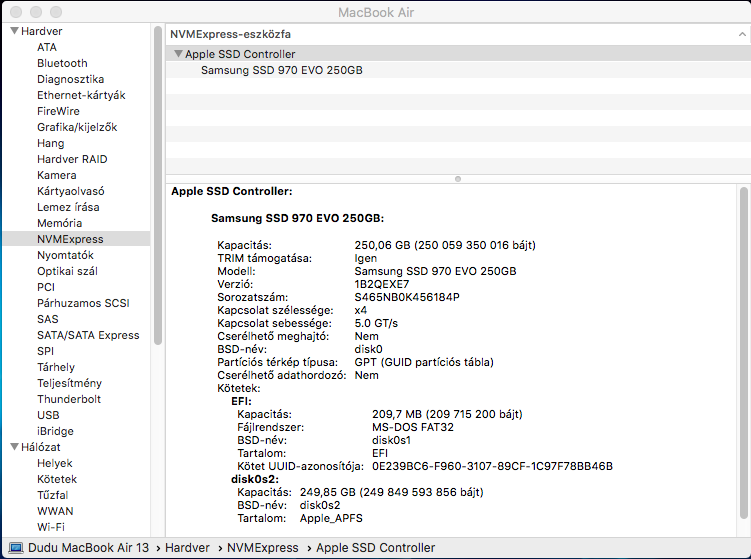Toggle the NVMExpress-eszközfa column sort chevron
The width and height of the screenshot is (751, 559).
pyautogui.click(x=742, y=34)
